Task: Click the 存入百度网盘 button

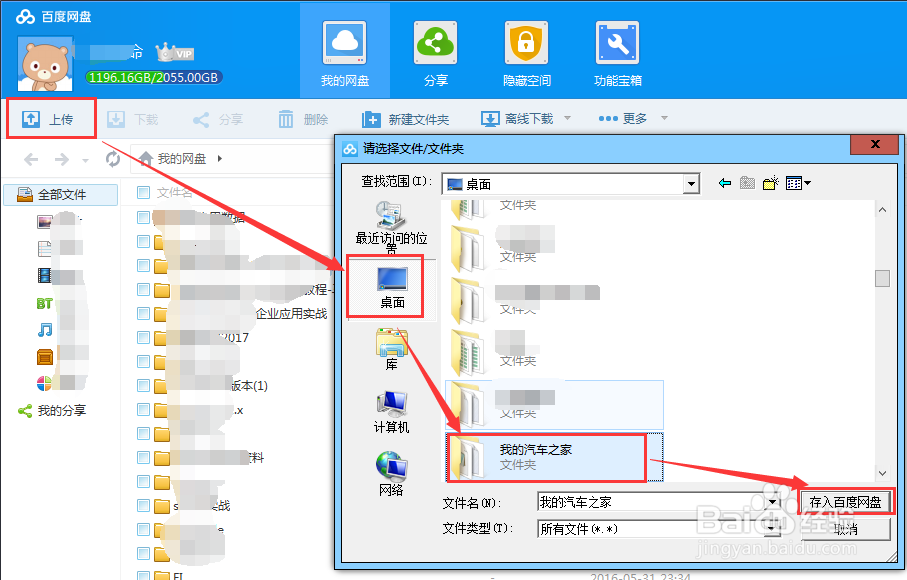Action: (x=845, y=501)
